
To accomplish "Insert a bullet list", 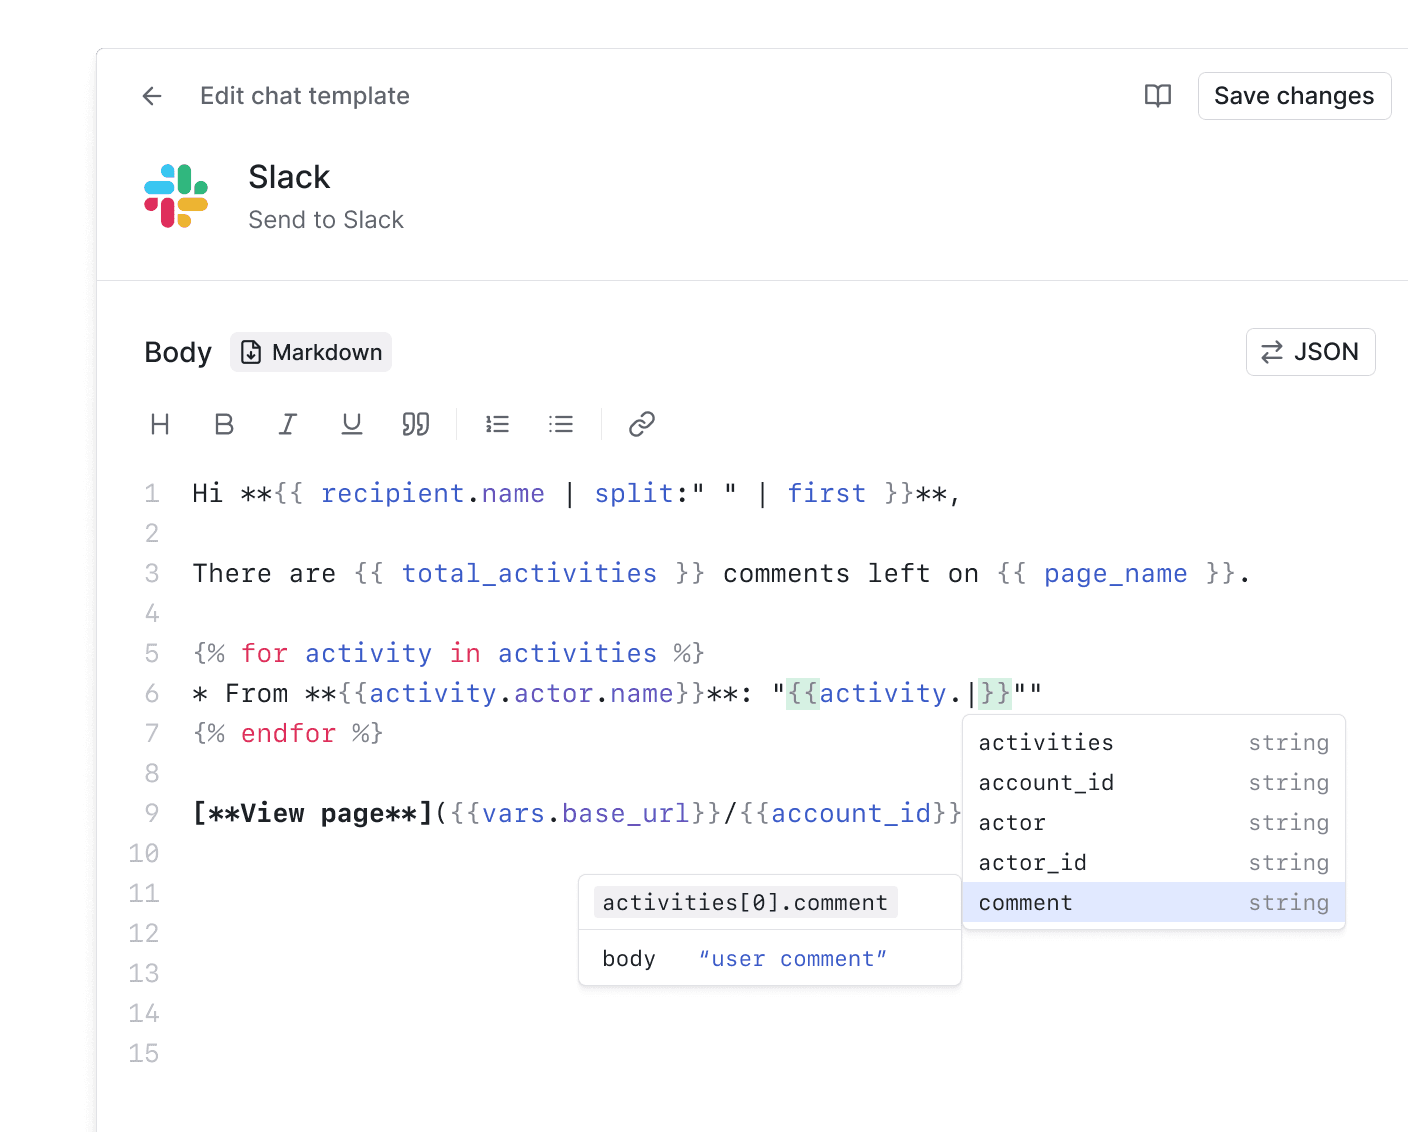I will (x=561, y=424).
